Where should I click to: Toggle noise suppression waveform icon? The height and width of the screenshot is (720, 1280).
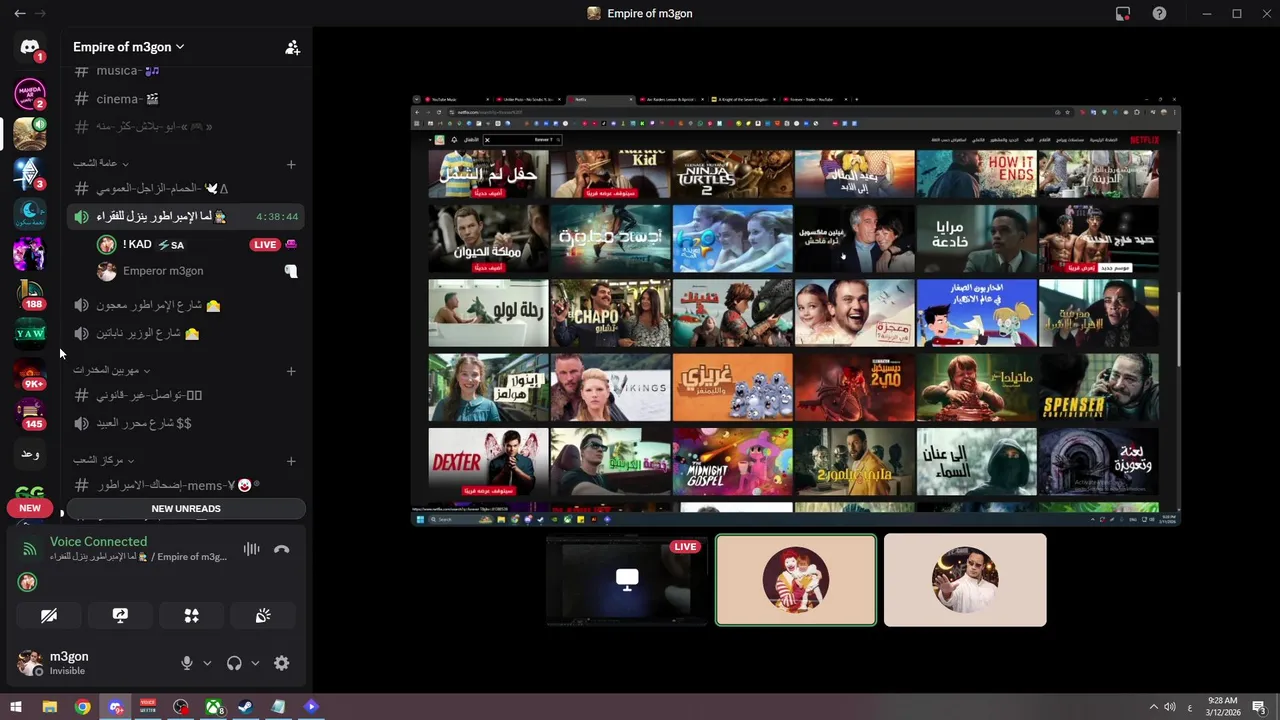point(251,549)
